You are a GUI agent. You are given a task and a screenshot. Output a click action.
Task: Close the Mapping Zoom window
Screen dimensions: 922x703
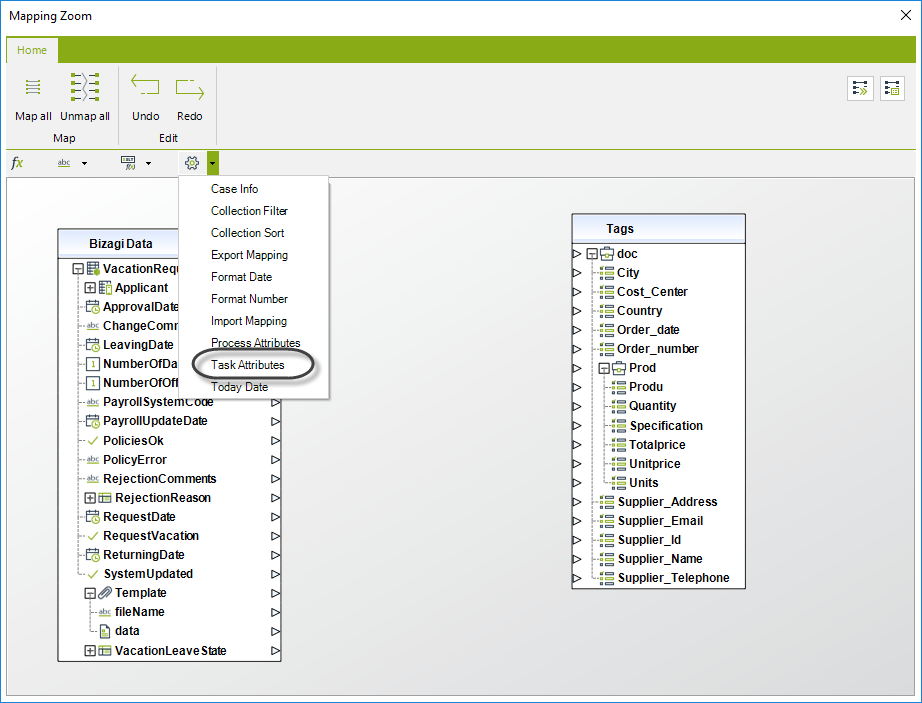click(906, 15)
